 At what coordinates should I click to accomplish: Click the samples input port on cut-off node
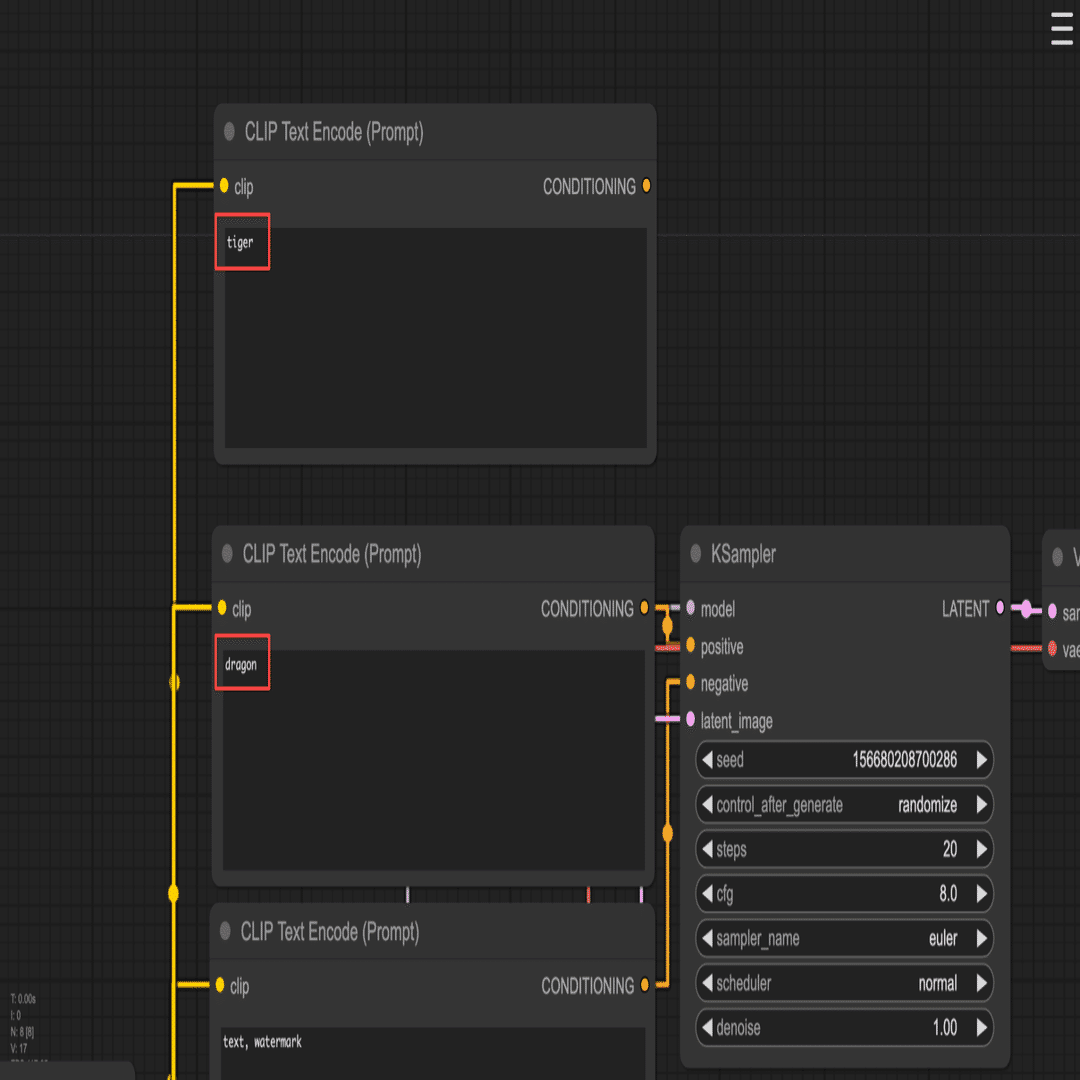[1052, 611]
